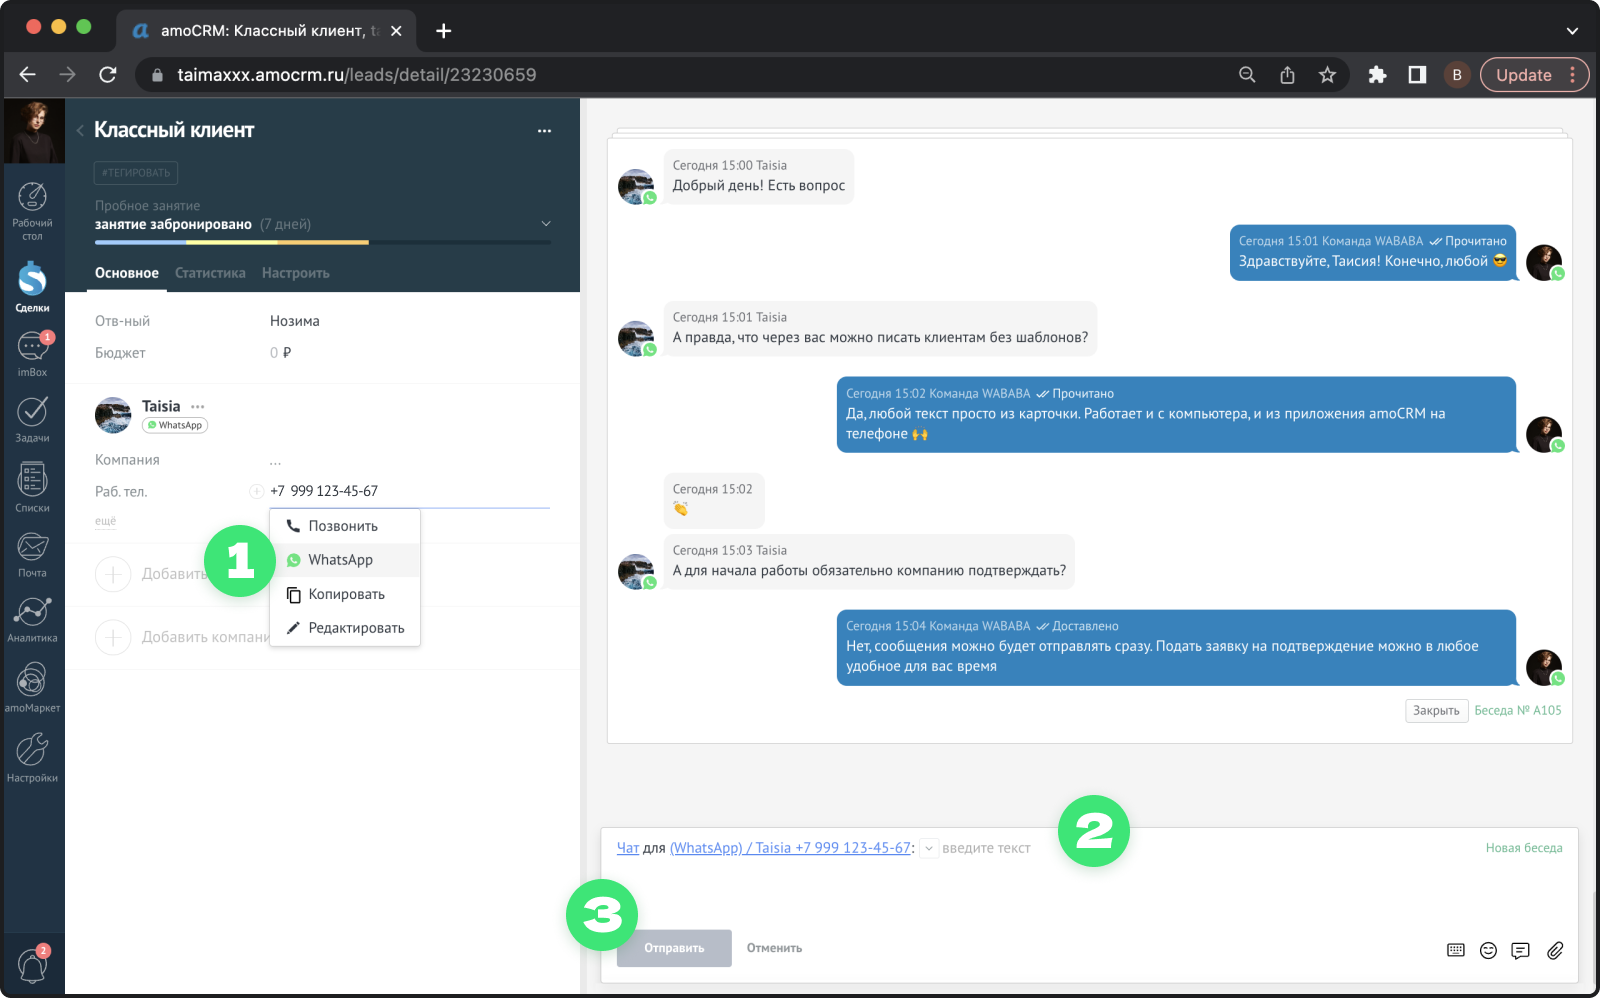Click the Классный клиент lead title

[174, 130]
